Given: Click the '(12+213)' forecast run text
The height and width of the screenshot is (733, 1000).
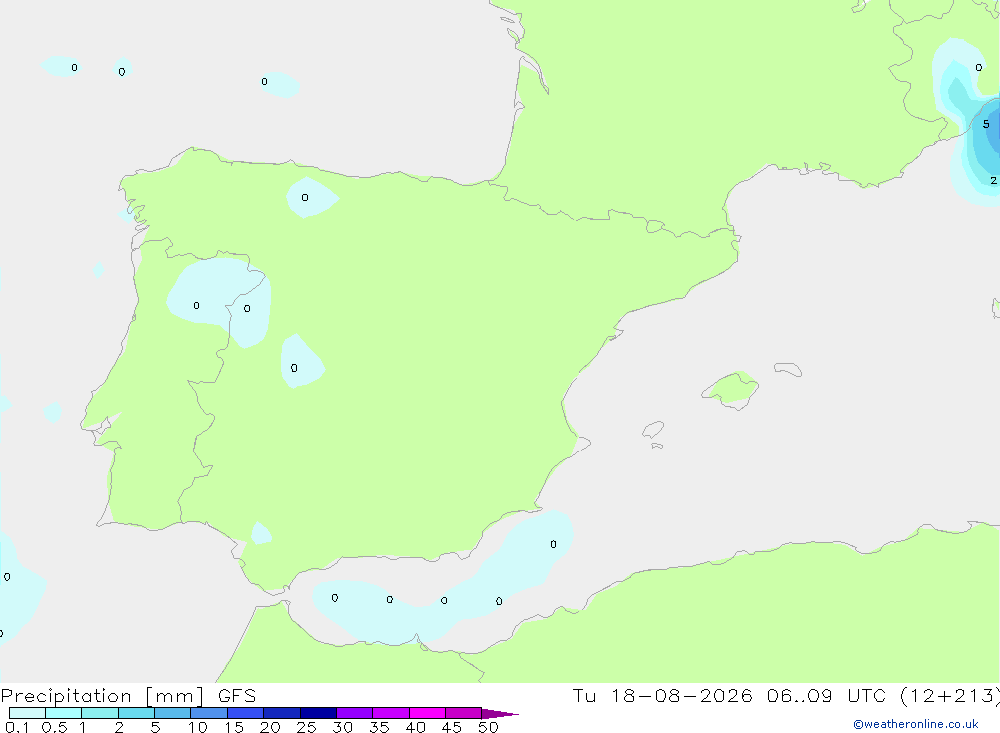Looking at the screenshot, I should click(x=950, y=696).
